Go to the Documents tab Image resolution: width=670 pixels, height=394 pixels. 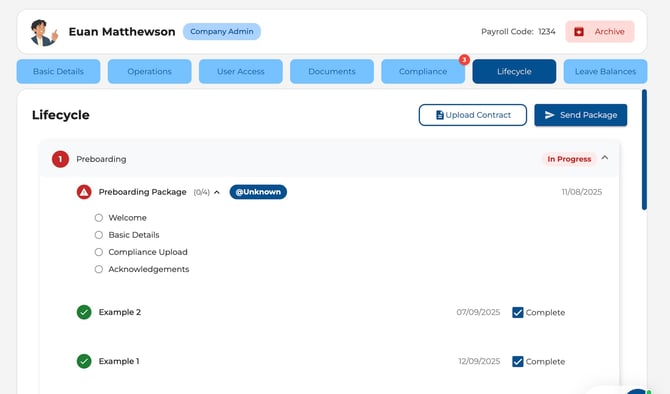coord(332,71)
